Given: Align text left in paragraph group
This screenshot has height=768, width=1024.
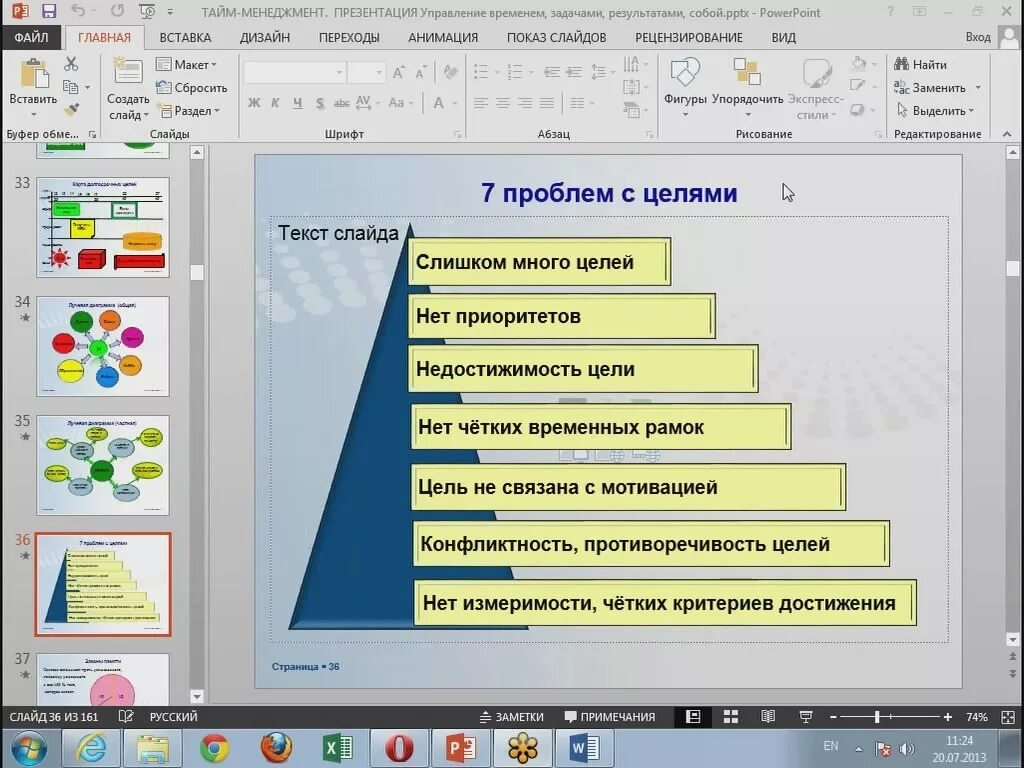Looking at the screenshot, I should click(x=481, y=103).
